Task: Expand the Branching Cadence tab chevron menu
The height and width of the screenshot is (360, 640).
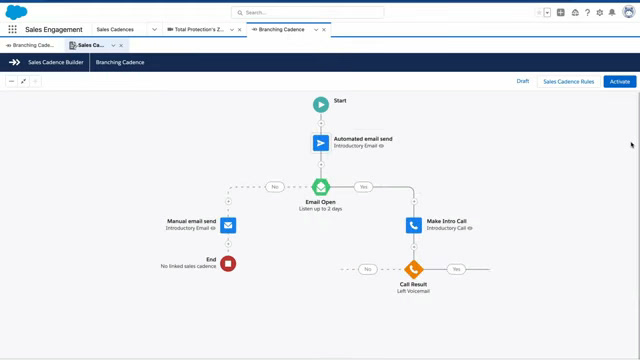Action: point(316,30)
